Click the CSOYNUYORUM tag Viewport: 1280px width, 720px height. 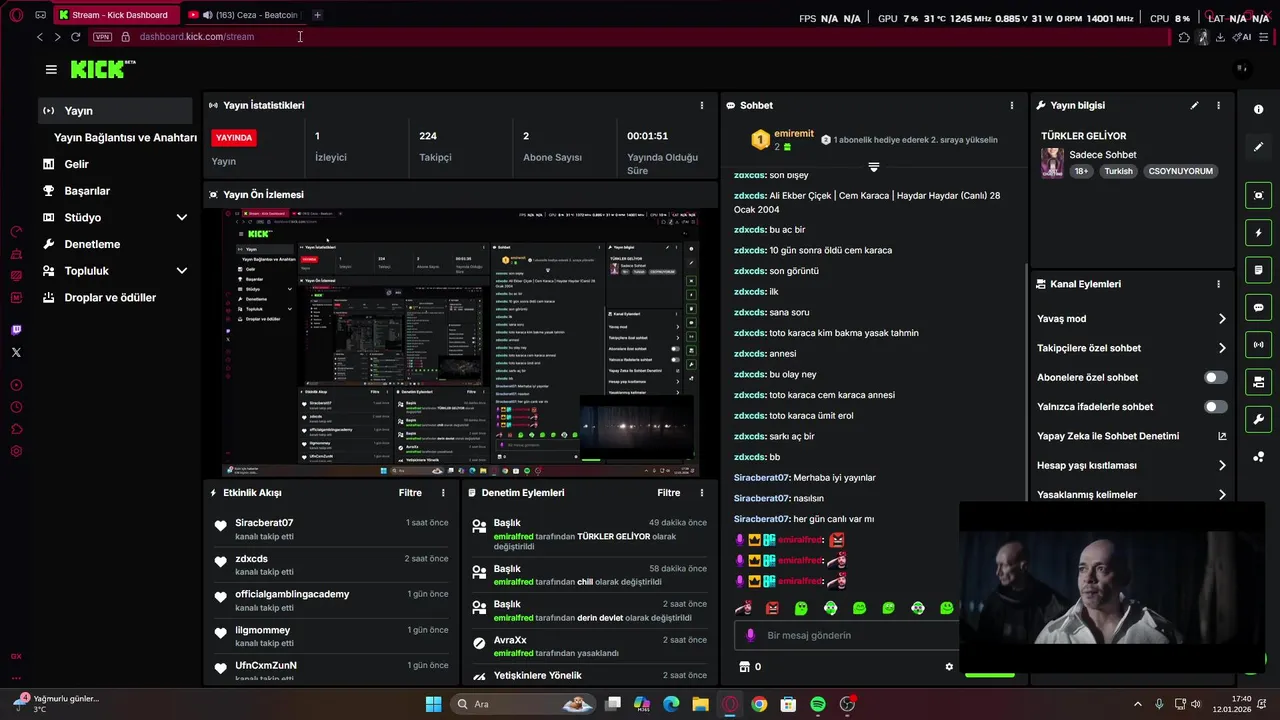pos(1181,171)
